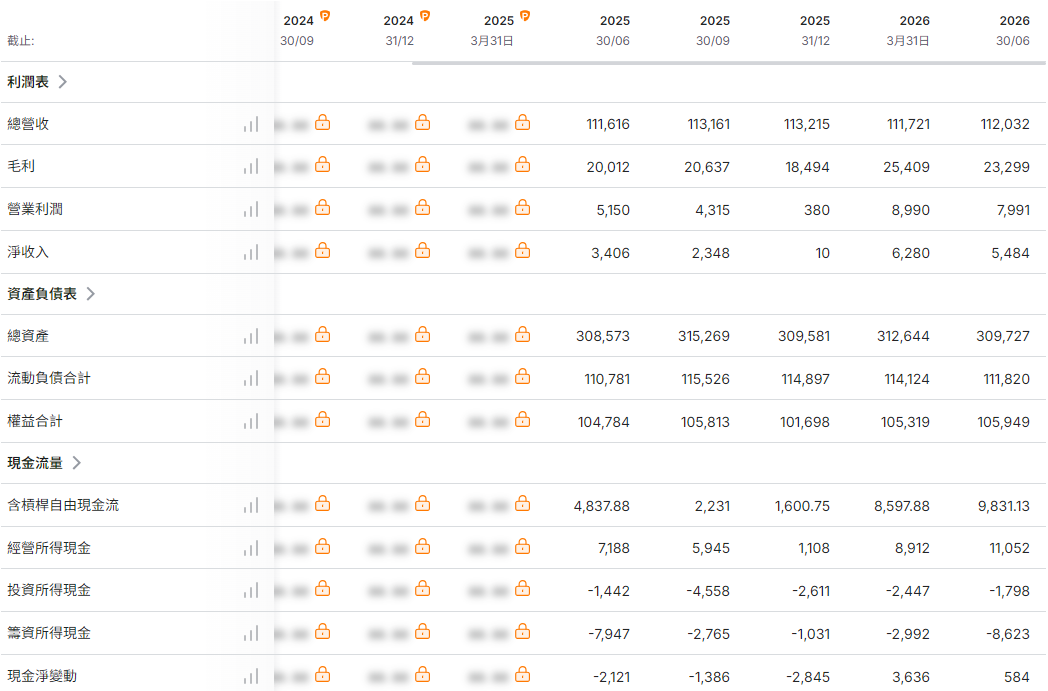Expand the 現金流量 section chevron
The image size is (1048, 691).
(x=77, y=462)
